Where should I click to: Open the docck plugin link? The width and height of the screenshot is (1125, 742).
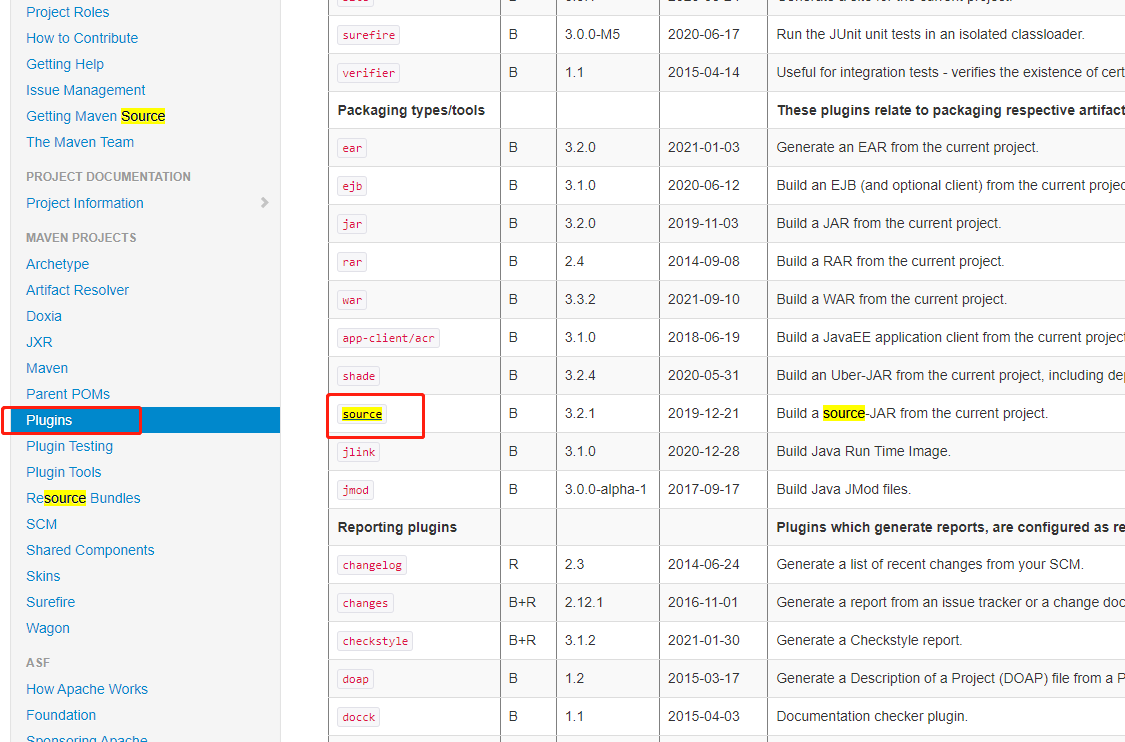359,718
